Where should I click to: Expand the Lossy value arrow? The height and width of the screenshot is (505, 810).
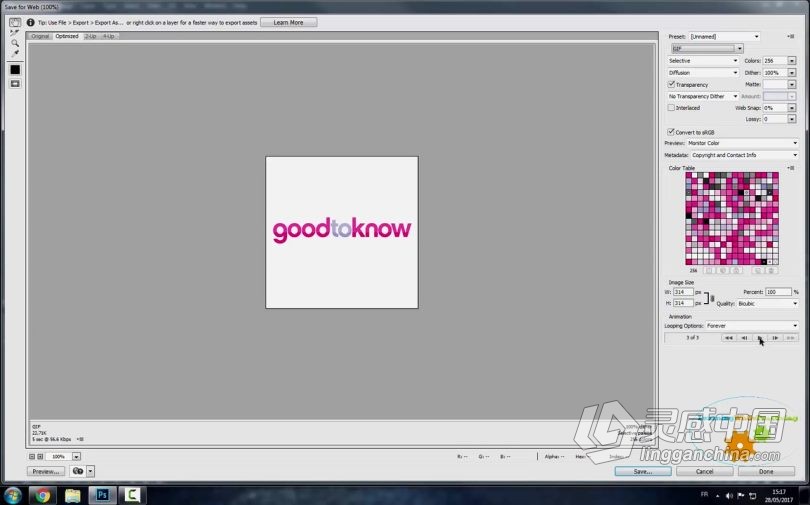click(x=791, y=119)
